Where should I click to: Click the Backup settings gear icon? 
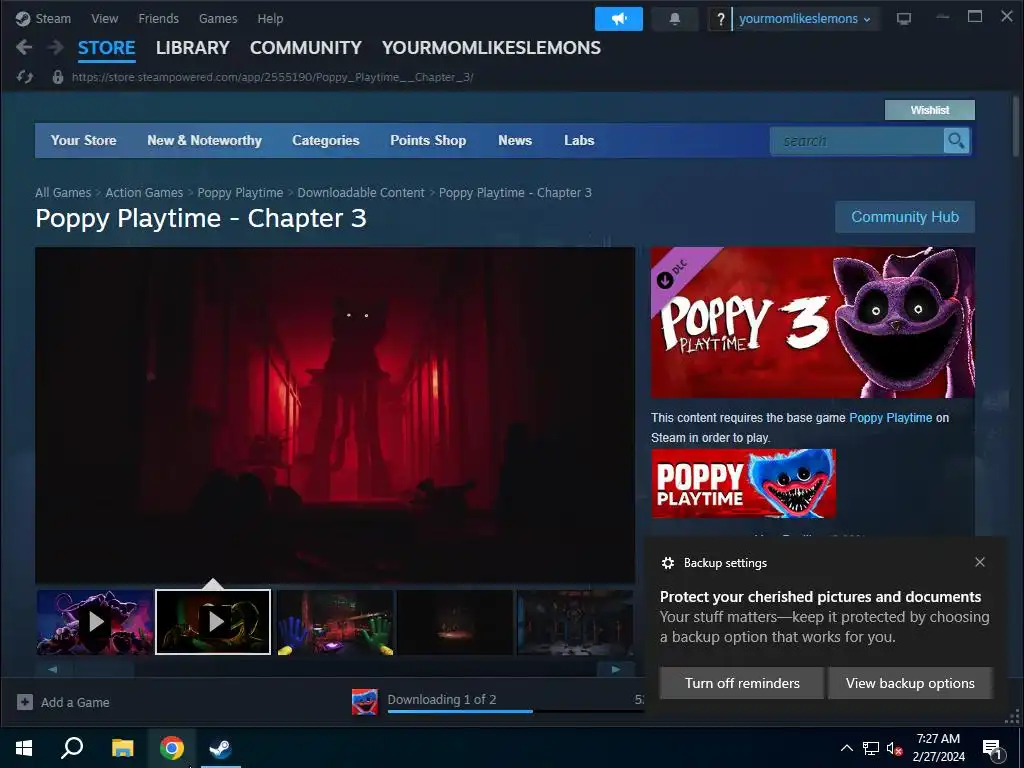pyautogui.click(x=667, y=563)
